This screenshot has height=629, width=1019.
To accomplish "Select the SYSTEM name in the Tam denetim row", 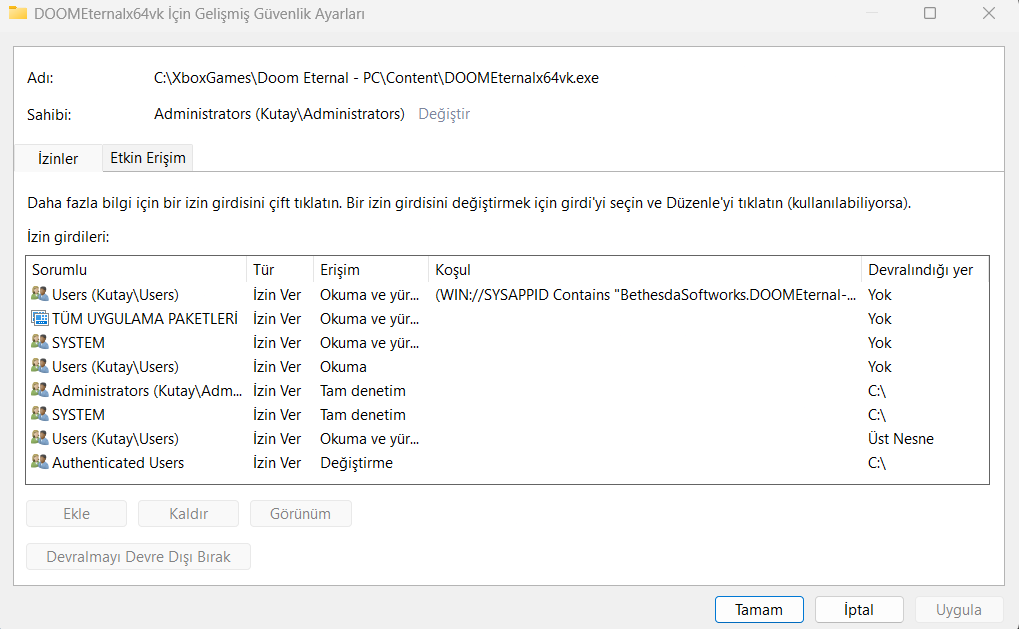I will [78, 415].
